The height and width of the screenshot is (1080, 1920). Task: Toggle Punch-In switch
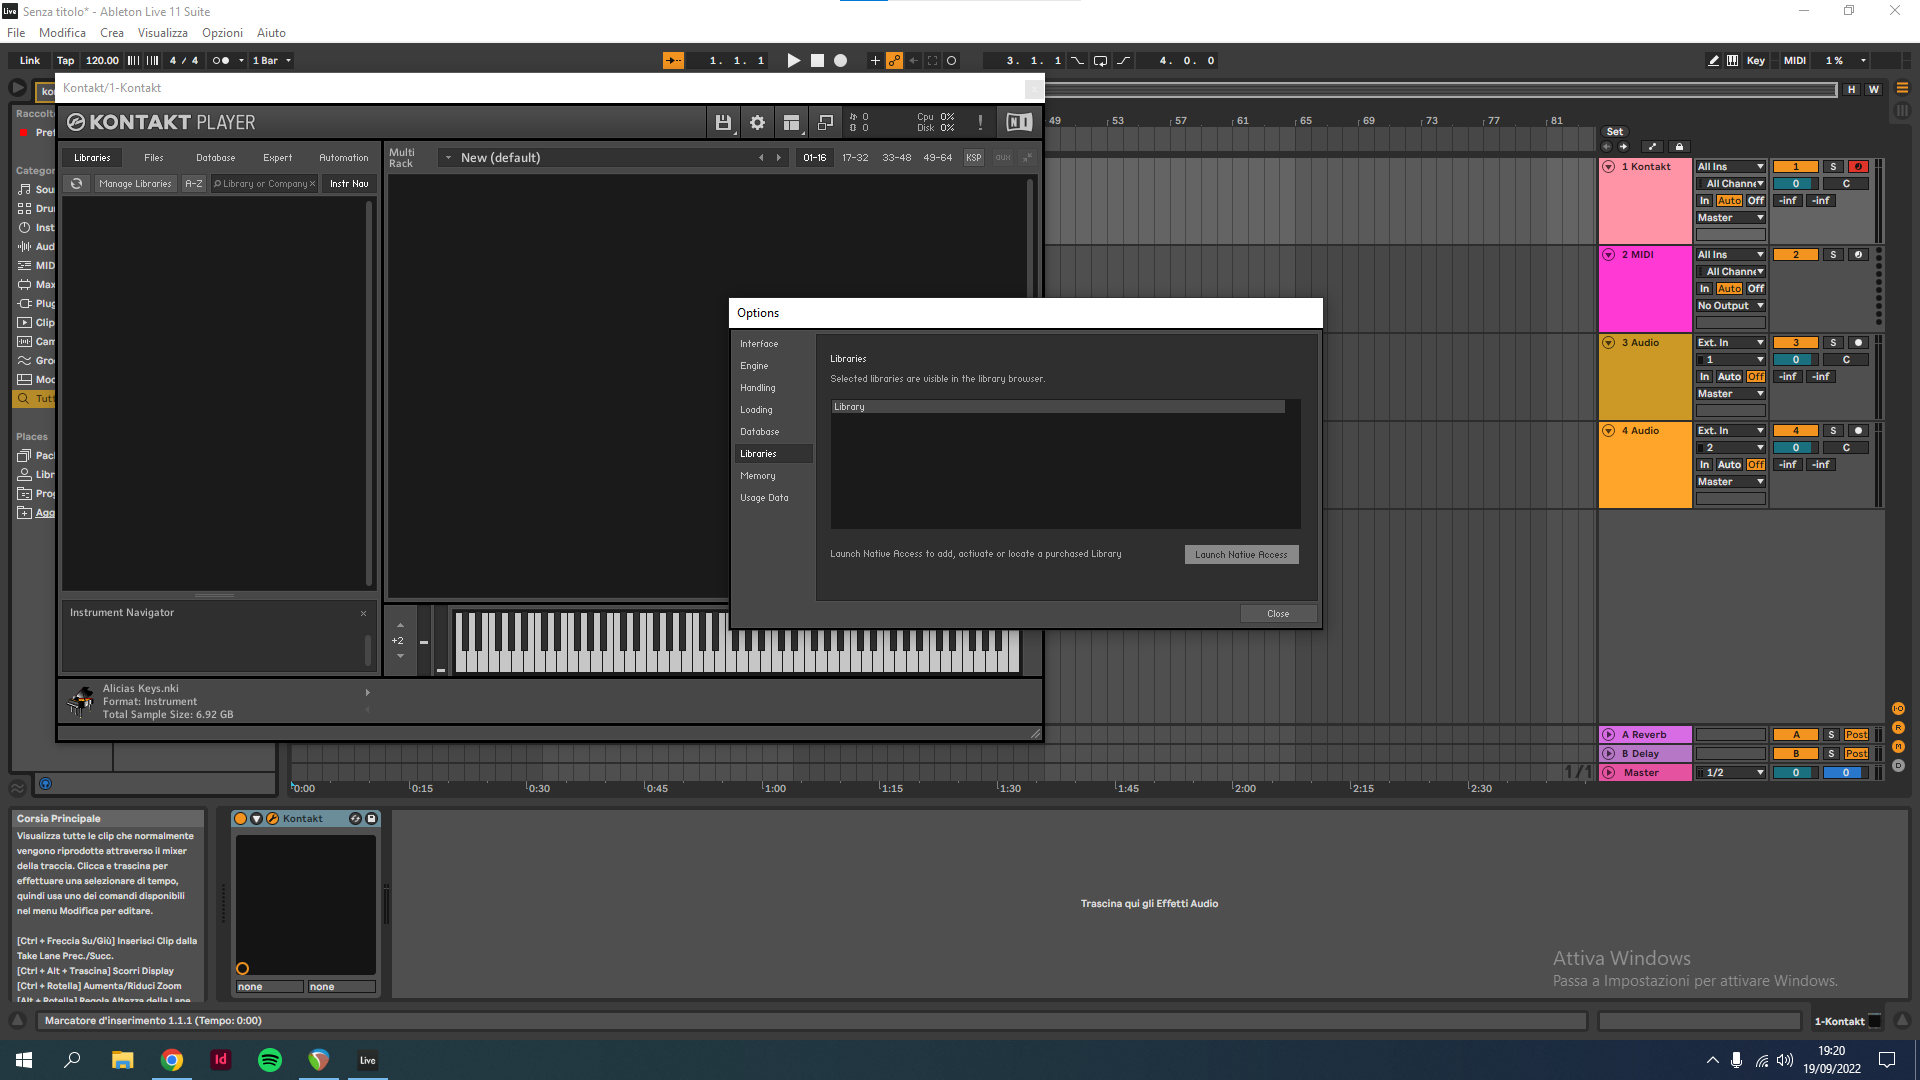[1077, 61]
